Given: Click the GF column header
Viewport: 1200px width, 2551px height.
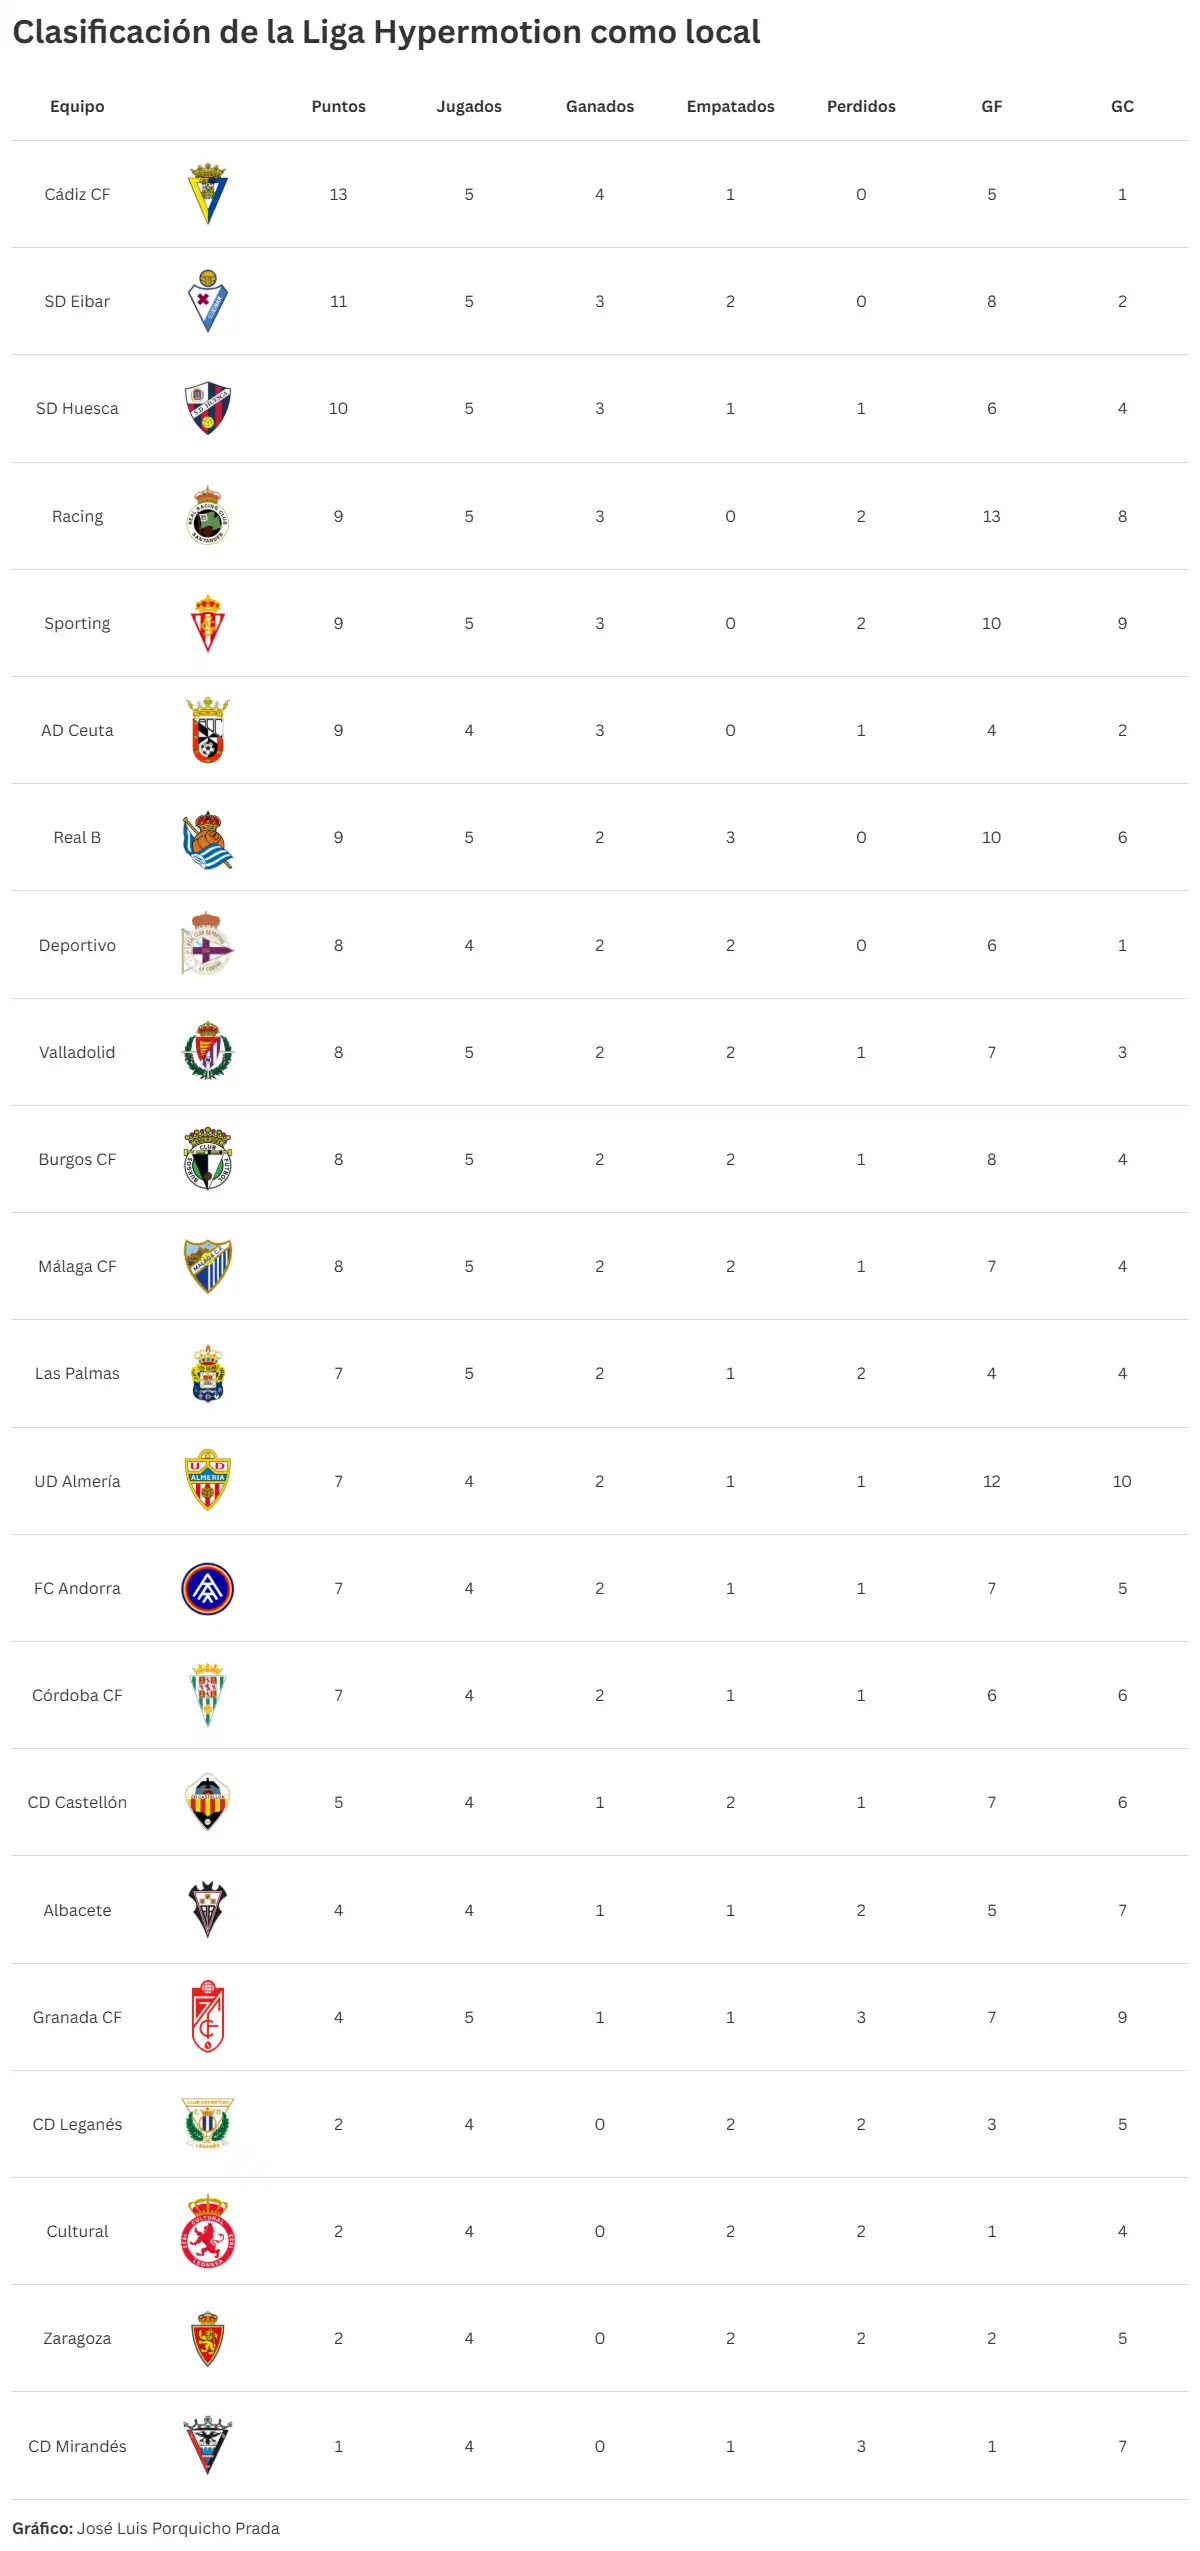Looking at the screenshot, I should (x=991, y=106).
